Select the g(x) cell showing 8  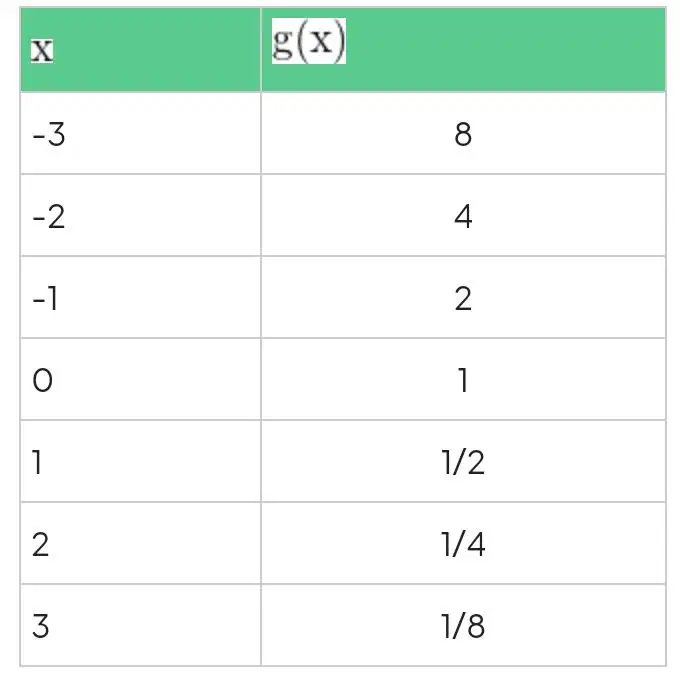click(464, 133)
